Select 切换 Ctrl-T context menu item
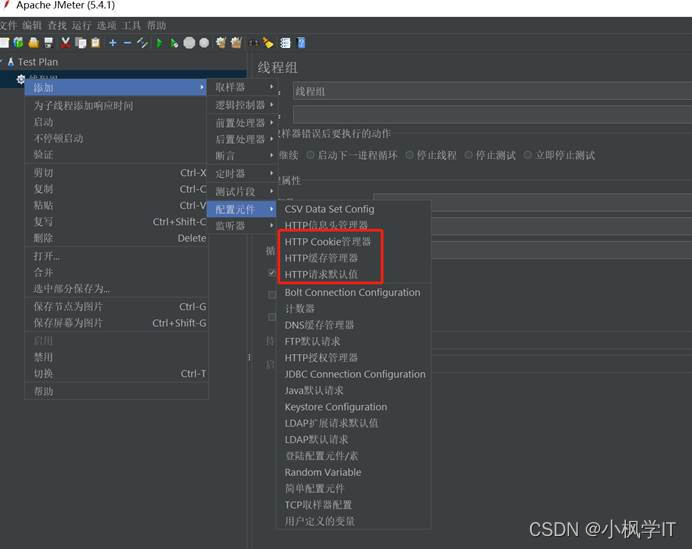The image size is (692, 549). (116, 374)
